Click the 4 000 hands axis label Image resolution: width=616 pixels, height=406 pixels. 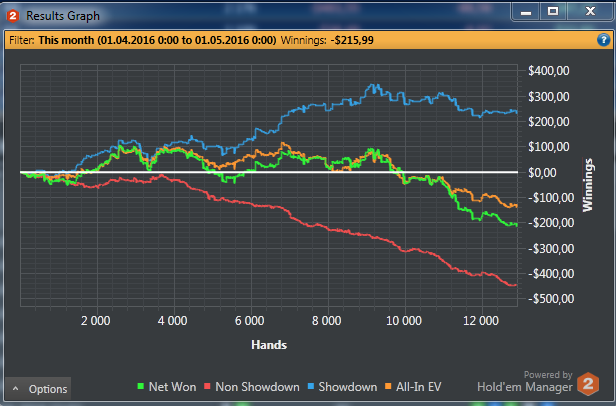pyautogui.click(x=172, y=321)
